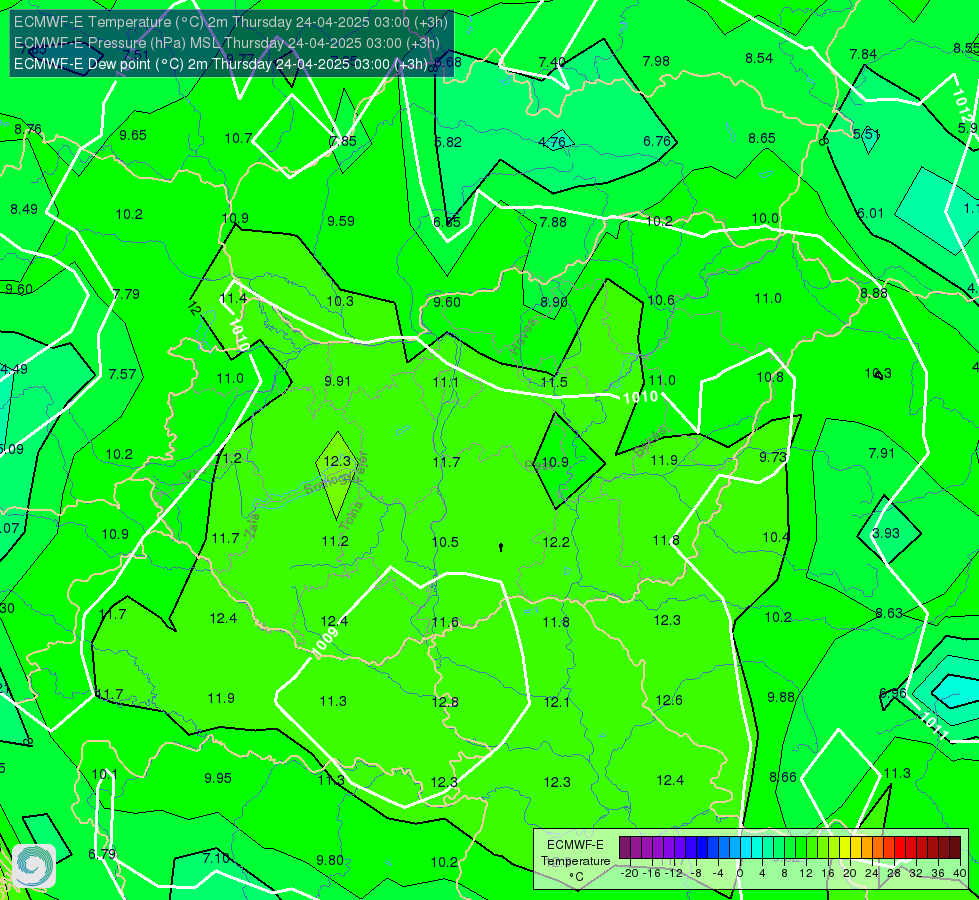Click the 7.84 temperature value
The image size is (979, 900).
pos(863,55)
